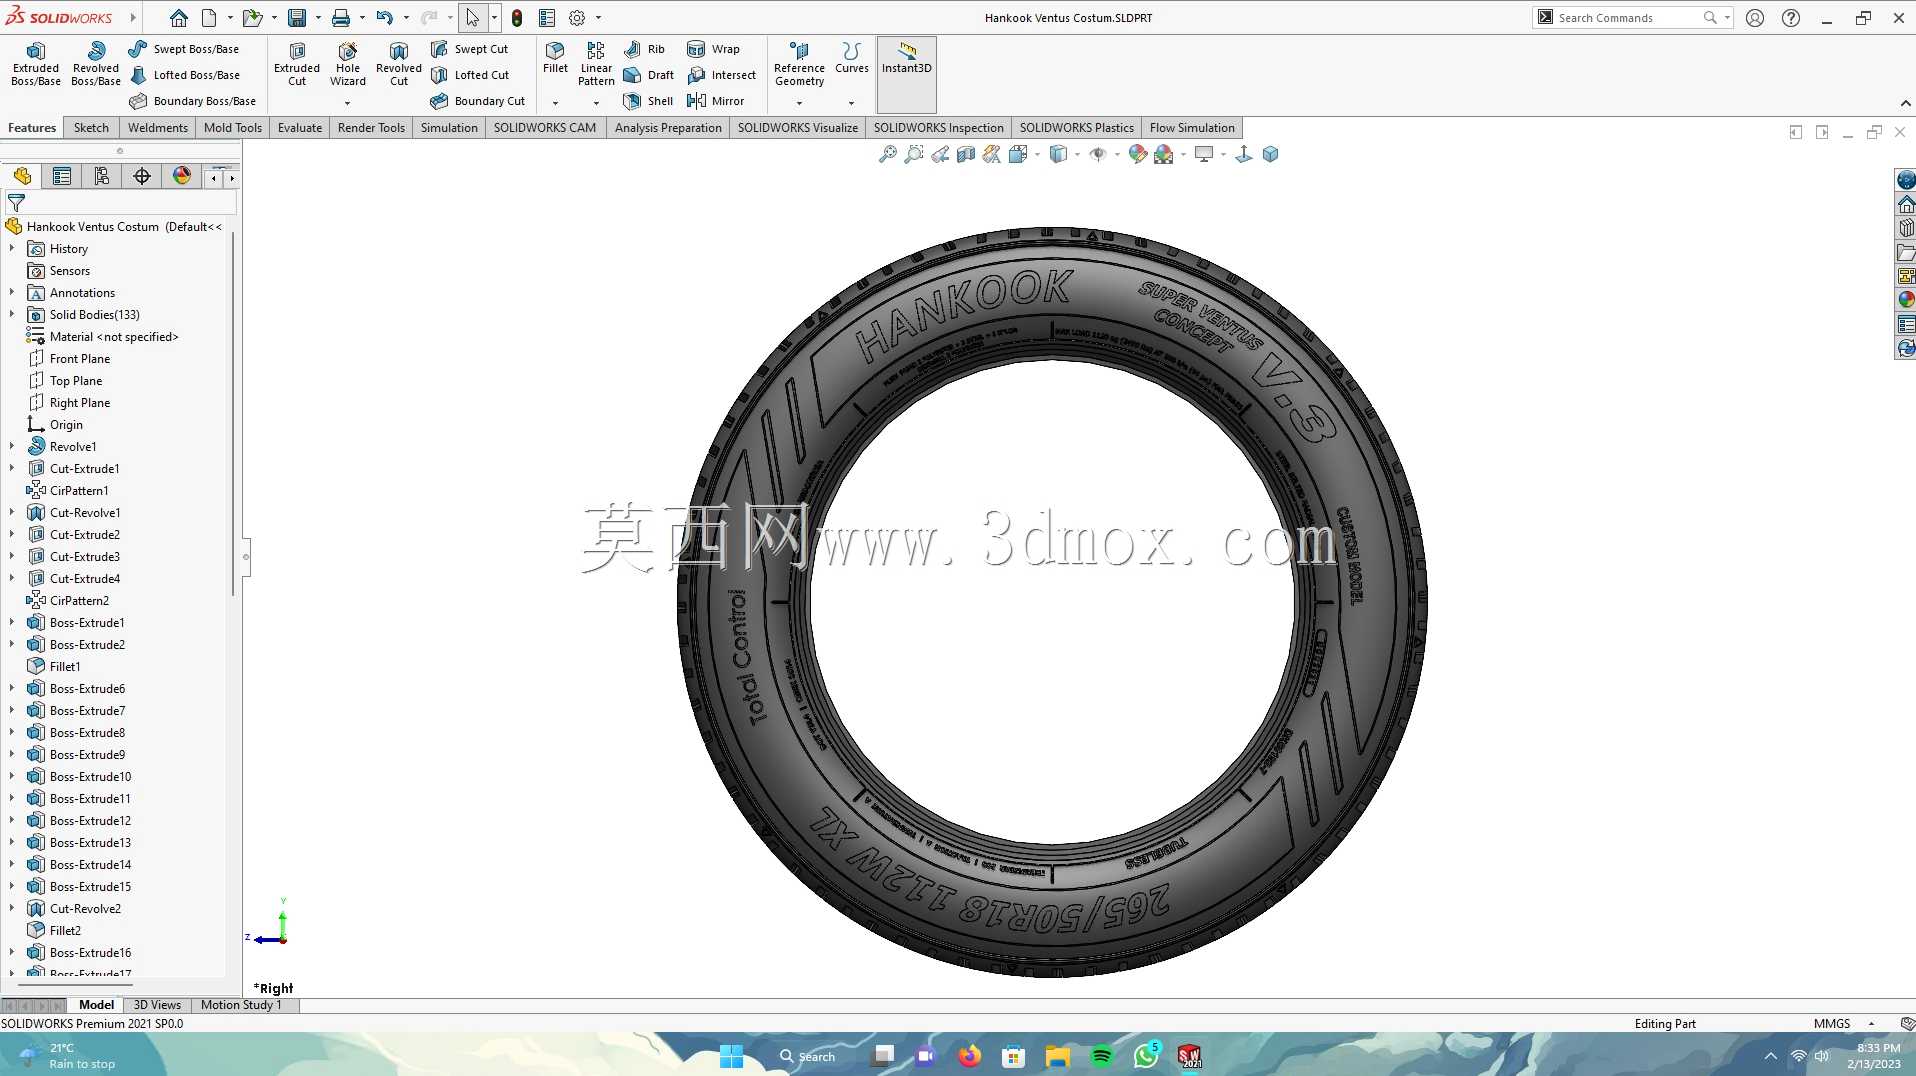Viewport: 1916px width, 1076px height.
Task: Collapse the CommandManager ribbon
Action: click(1905, 104)
